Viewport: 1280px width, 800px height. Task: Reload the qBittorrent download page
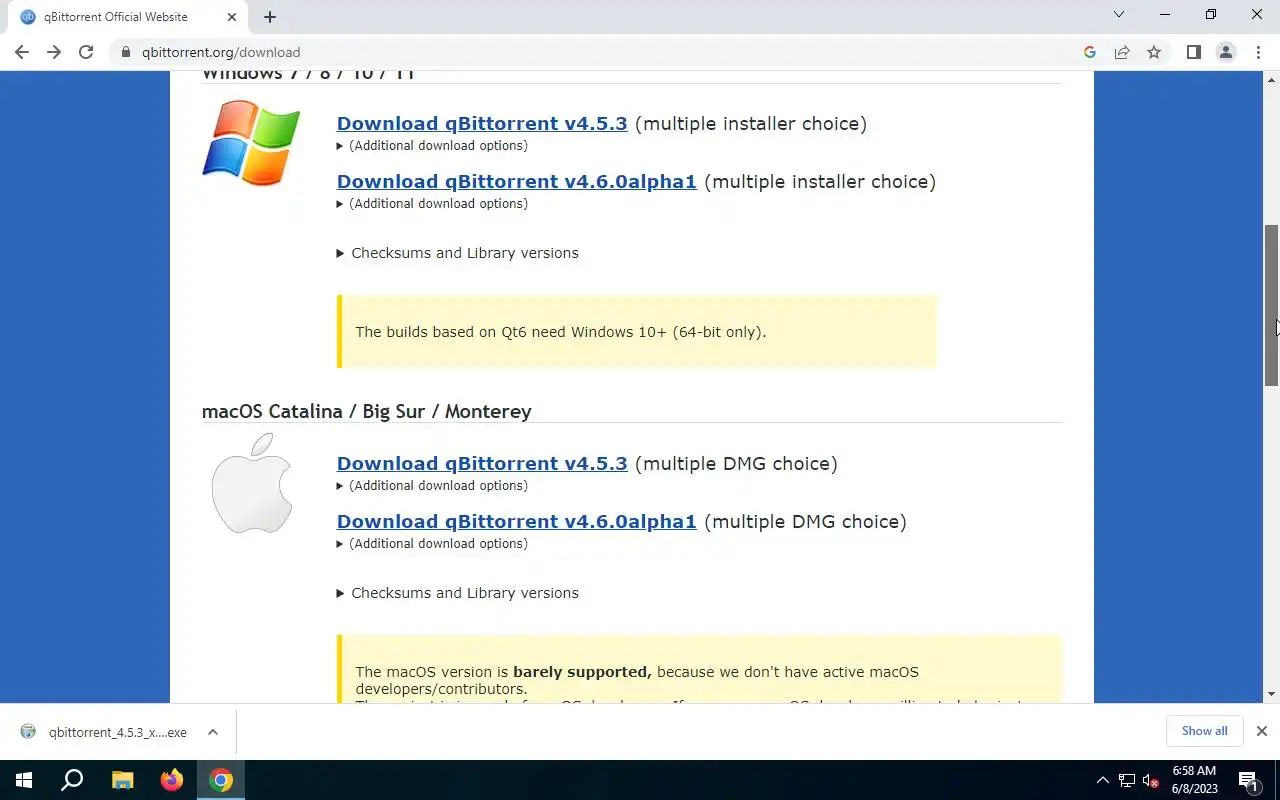pos(86,52)
